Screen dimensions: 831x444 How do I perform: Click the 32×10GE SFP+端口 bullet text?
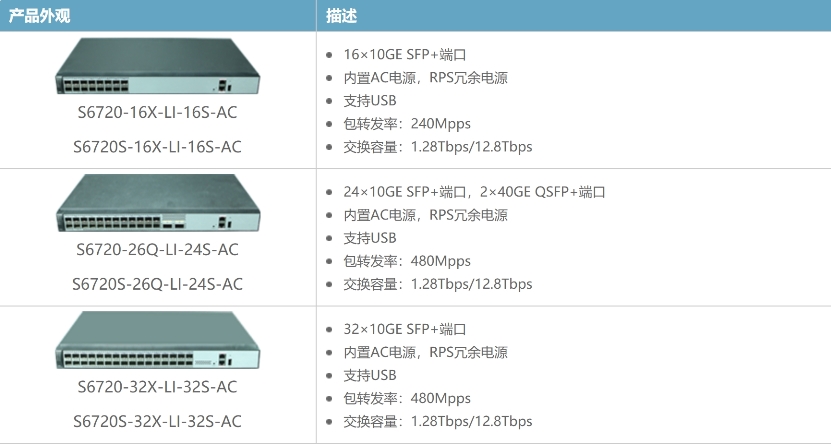point(405,329)
